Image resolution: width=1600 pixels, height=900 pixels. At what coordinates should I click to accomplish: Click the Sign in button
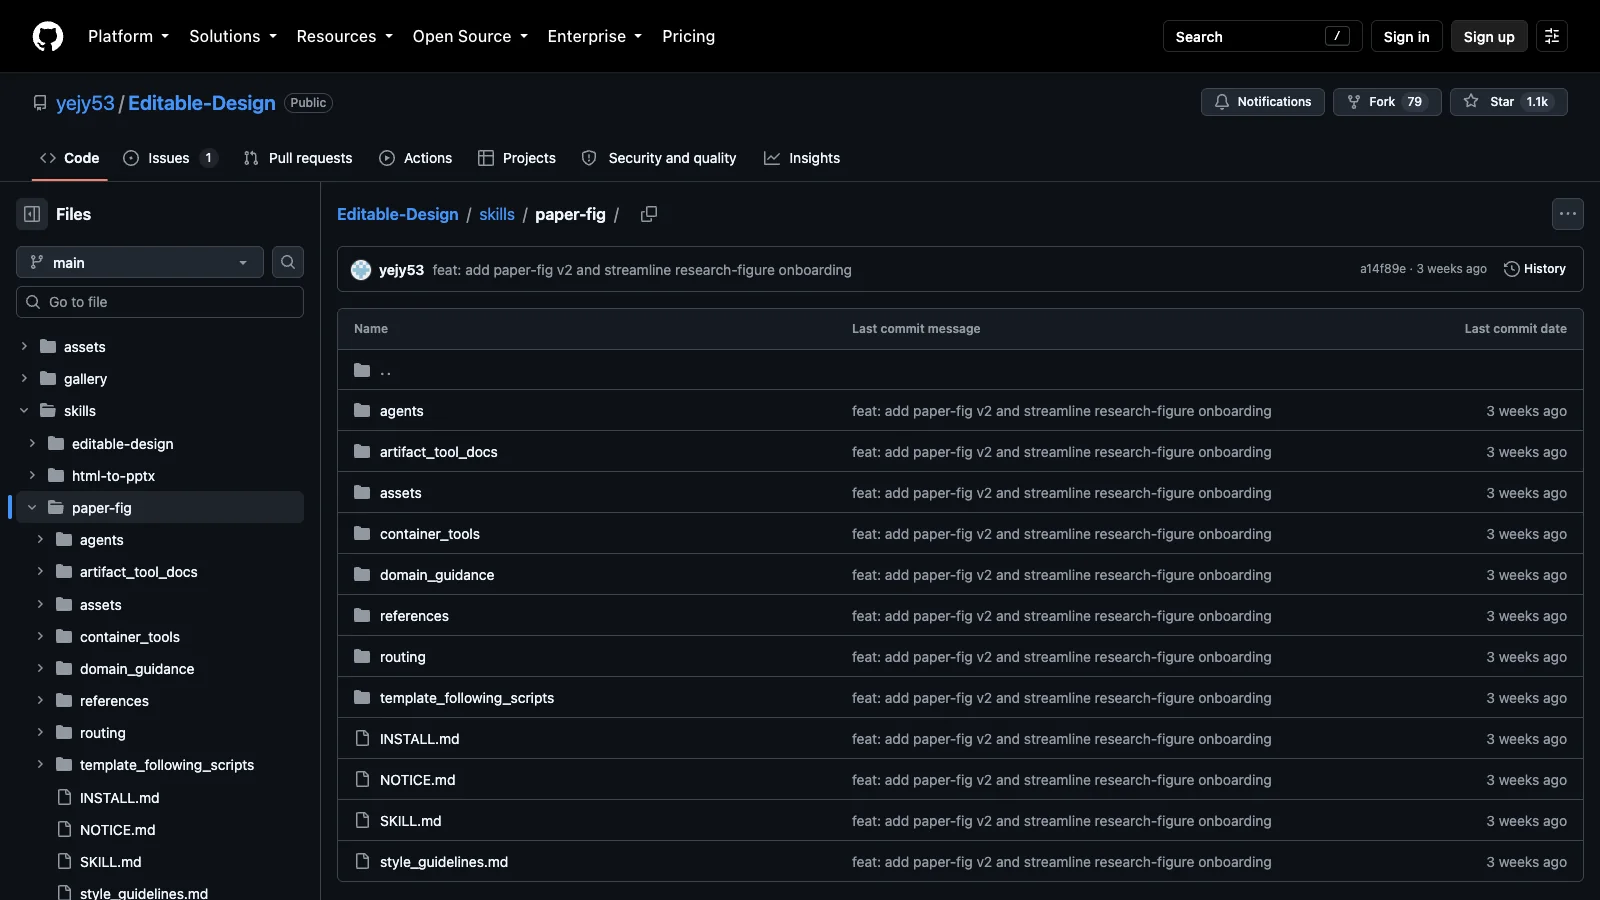click(1406, 36)
